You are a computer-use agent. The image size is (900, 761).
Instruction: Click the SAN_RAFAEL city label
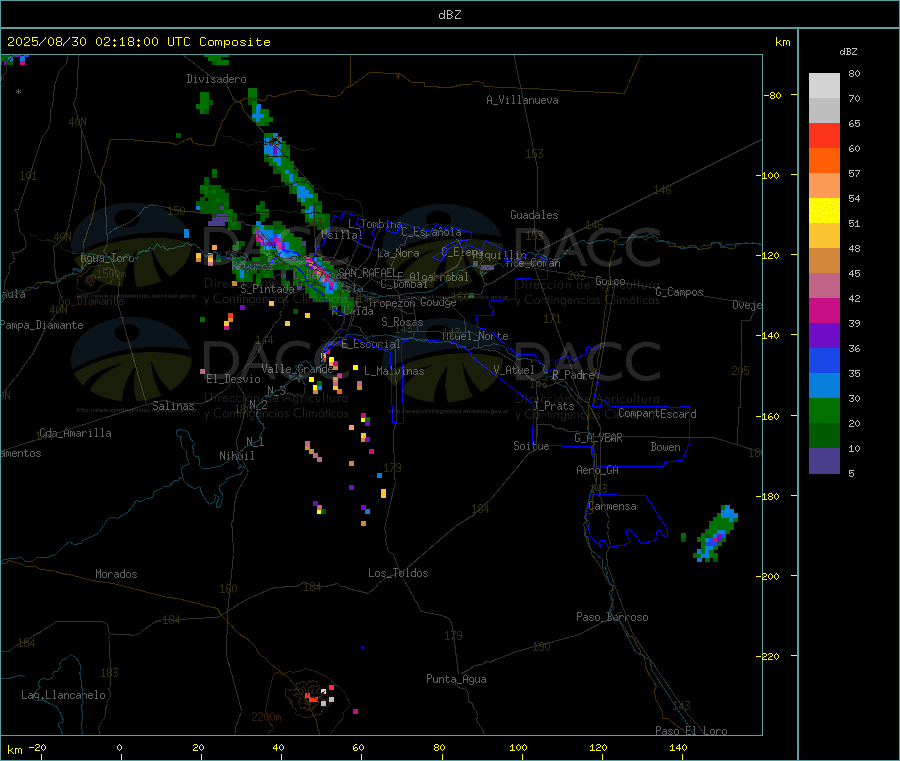click(x=367, y=273)
